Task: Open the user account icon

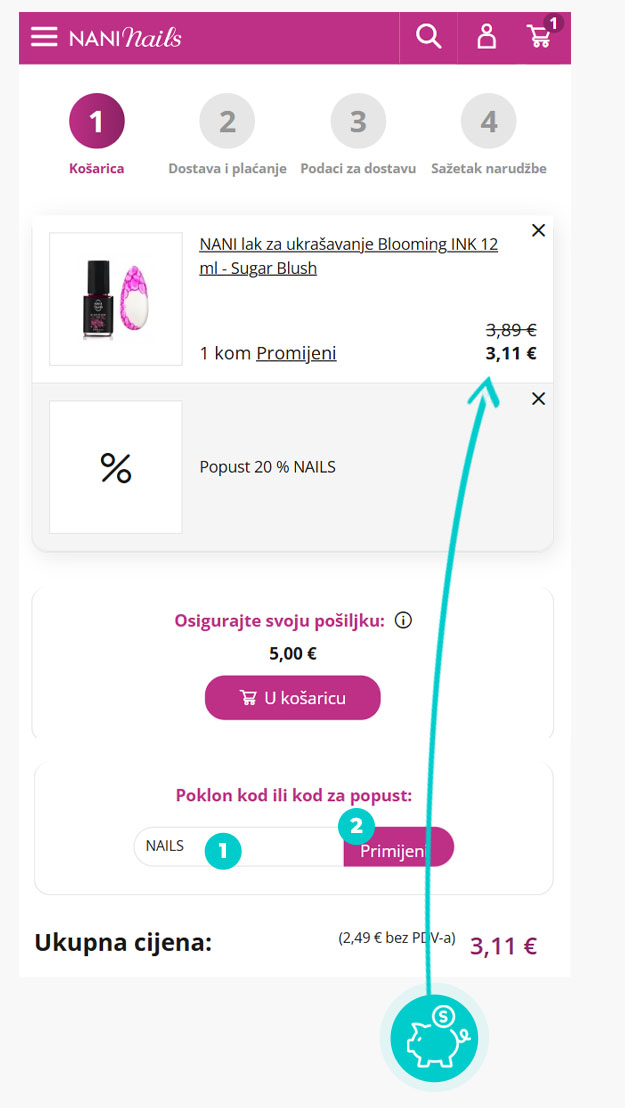Action: click(486, 37)
